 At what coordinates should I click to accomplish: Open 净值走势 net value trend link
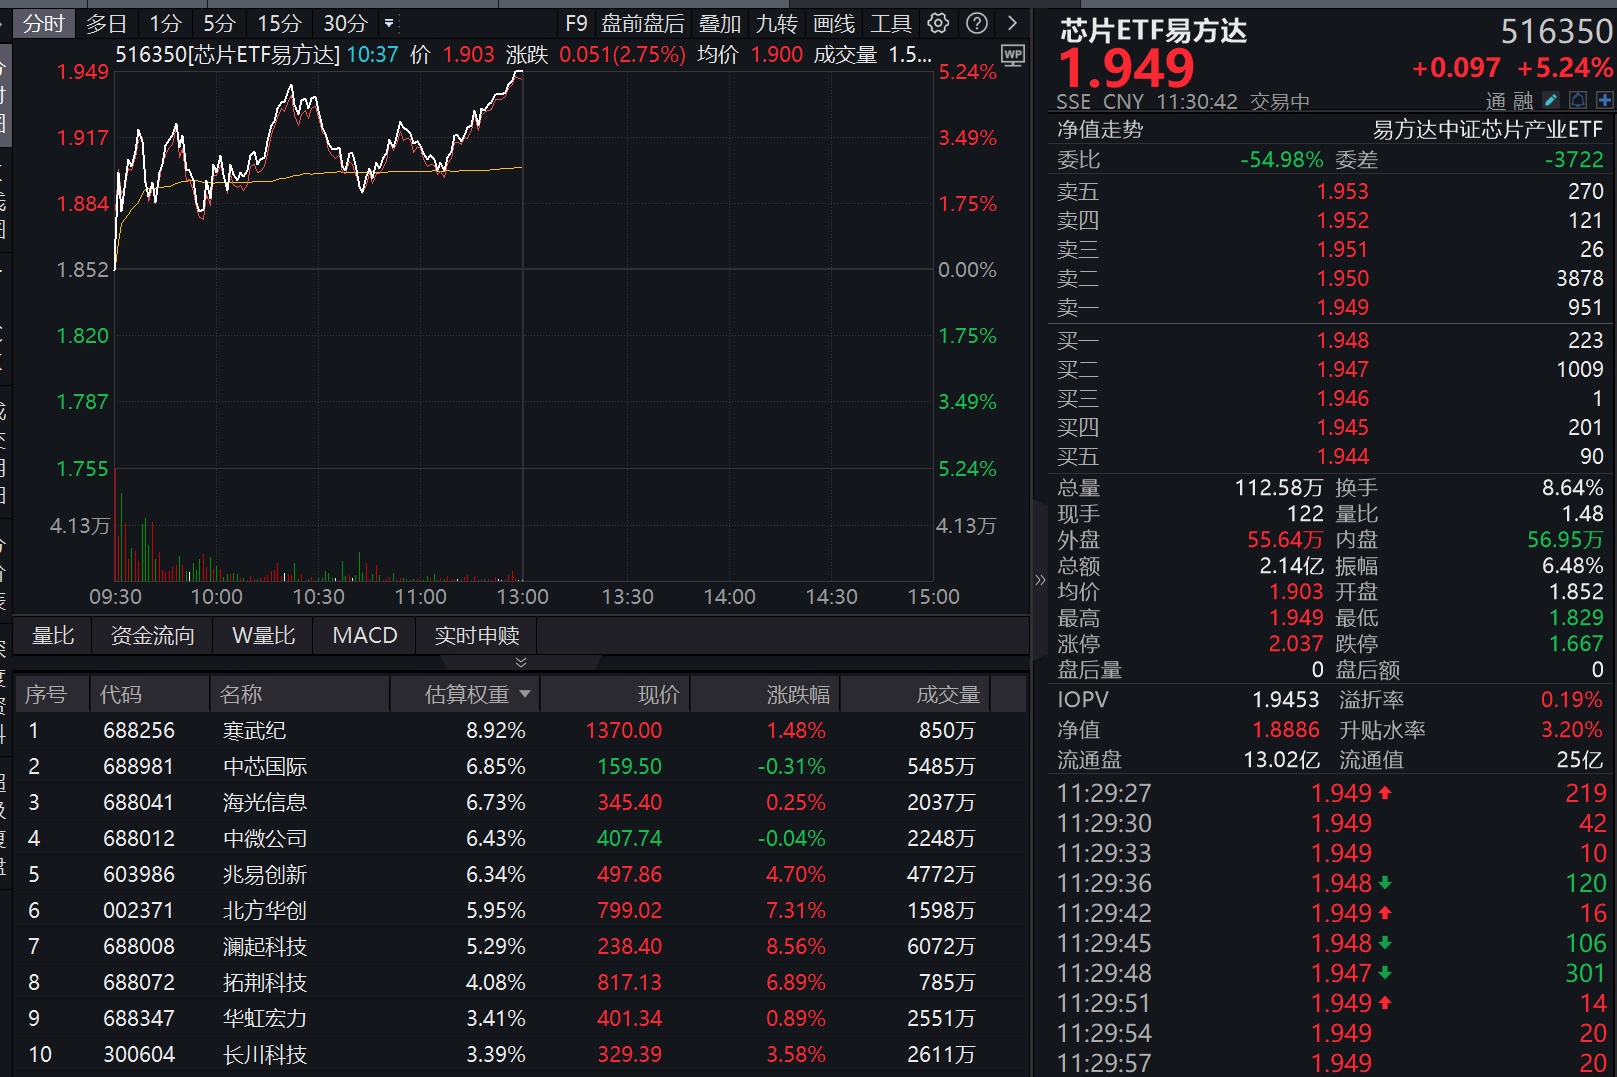click(x=1100, y=129)
